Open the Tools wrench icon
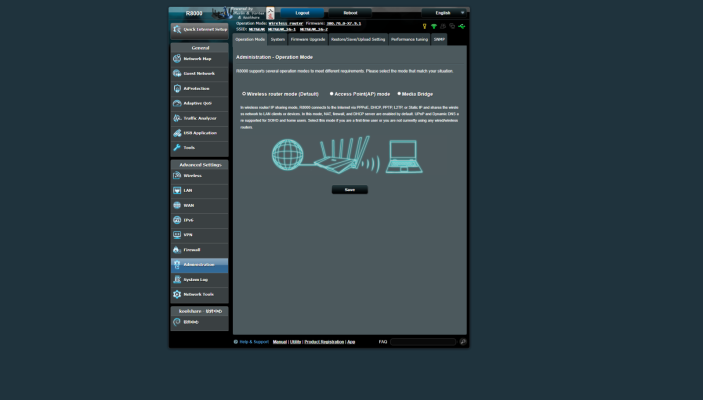The width and height of the screenshot is (703, 400). tap(177, 148)
